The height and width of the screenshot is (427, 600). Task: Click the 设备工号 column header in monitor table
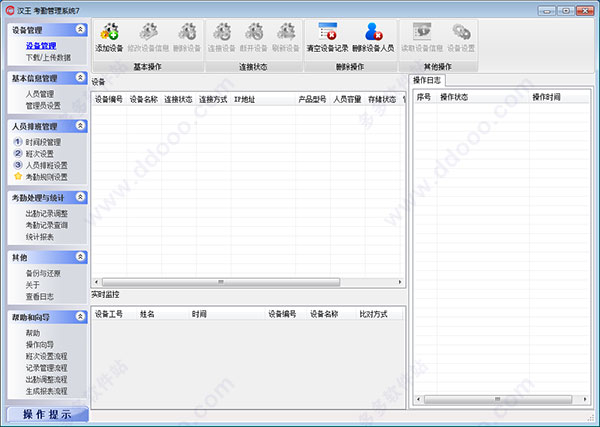(x=114, y=314)
